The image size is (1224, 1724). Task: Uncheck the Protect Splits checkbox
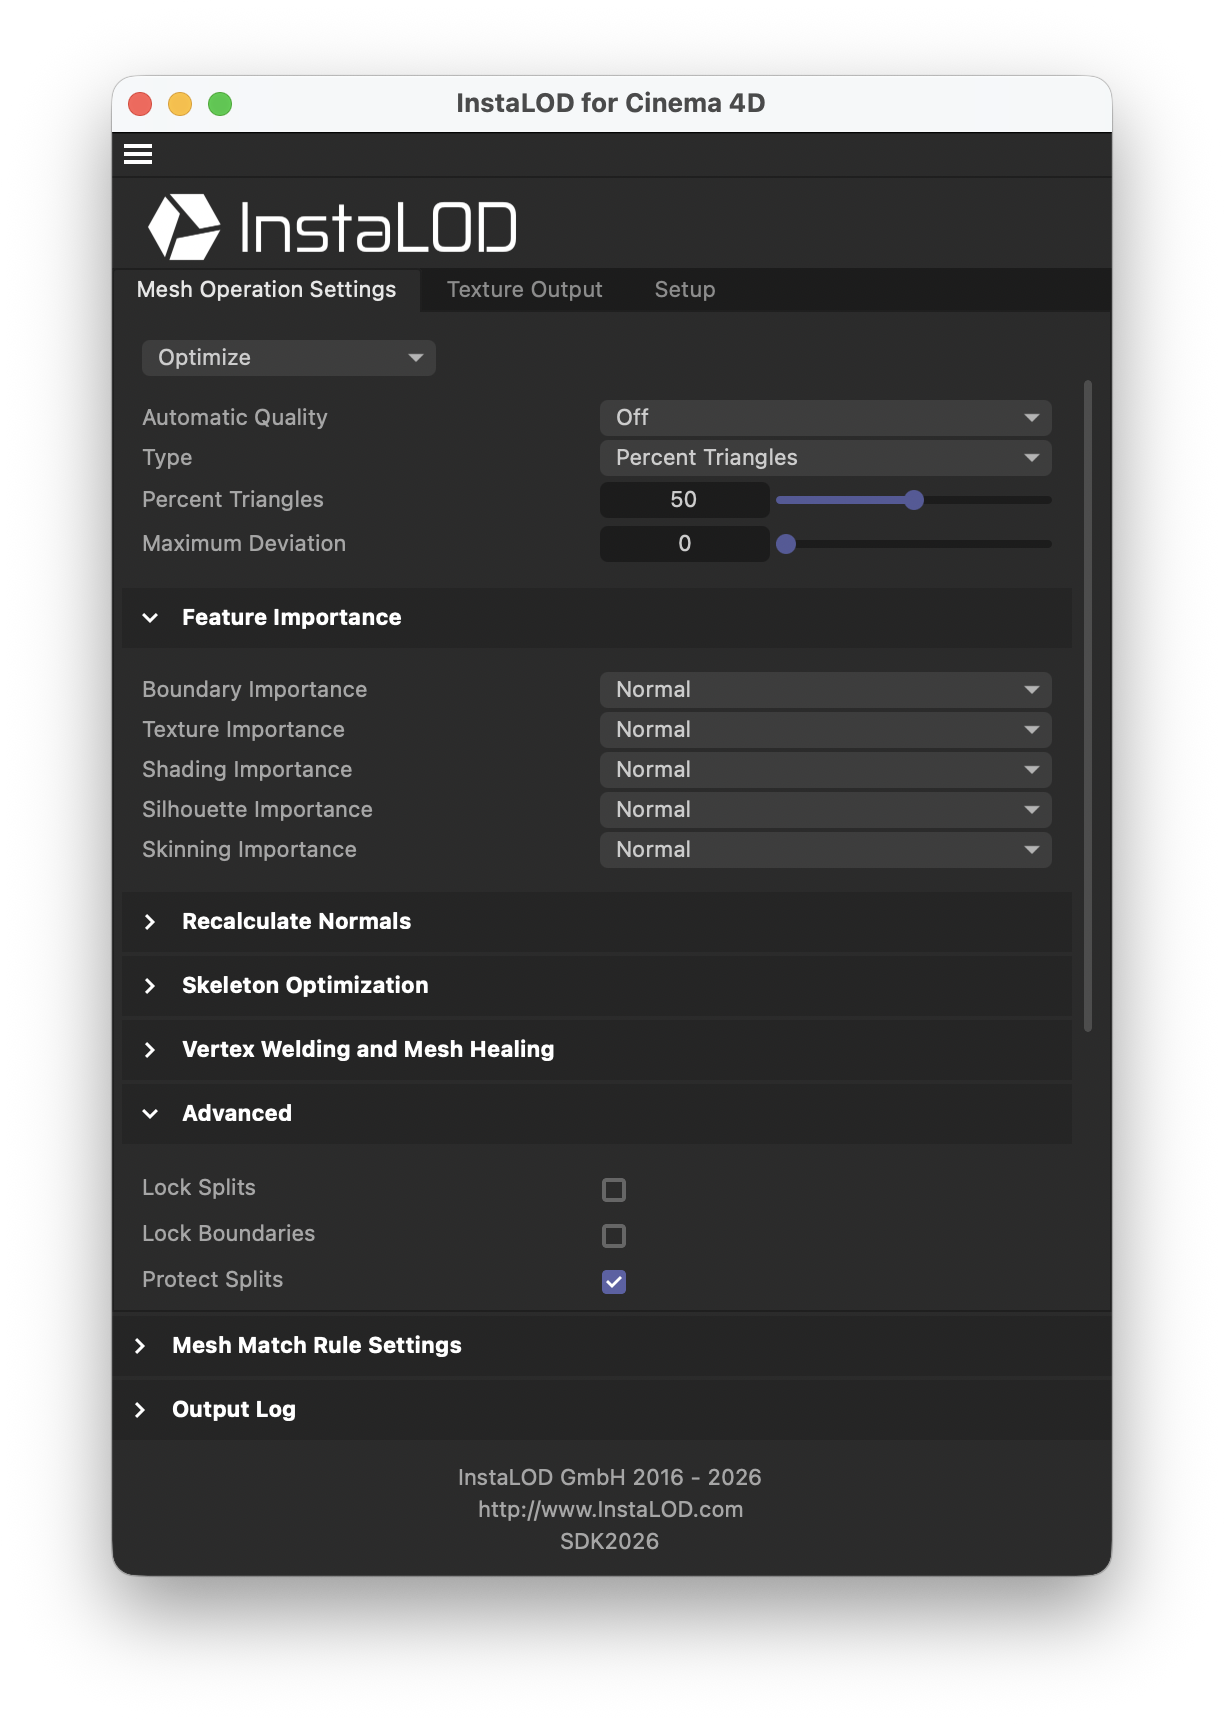pyautogui.click(x=614, y=1281)
